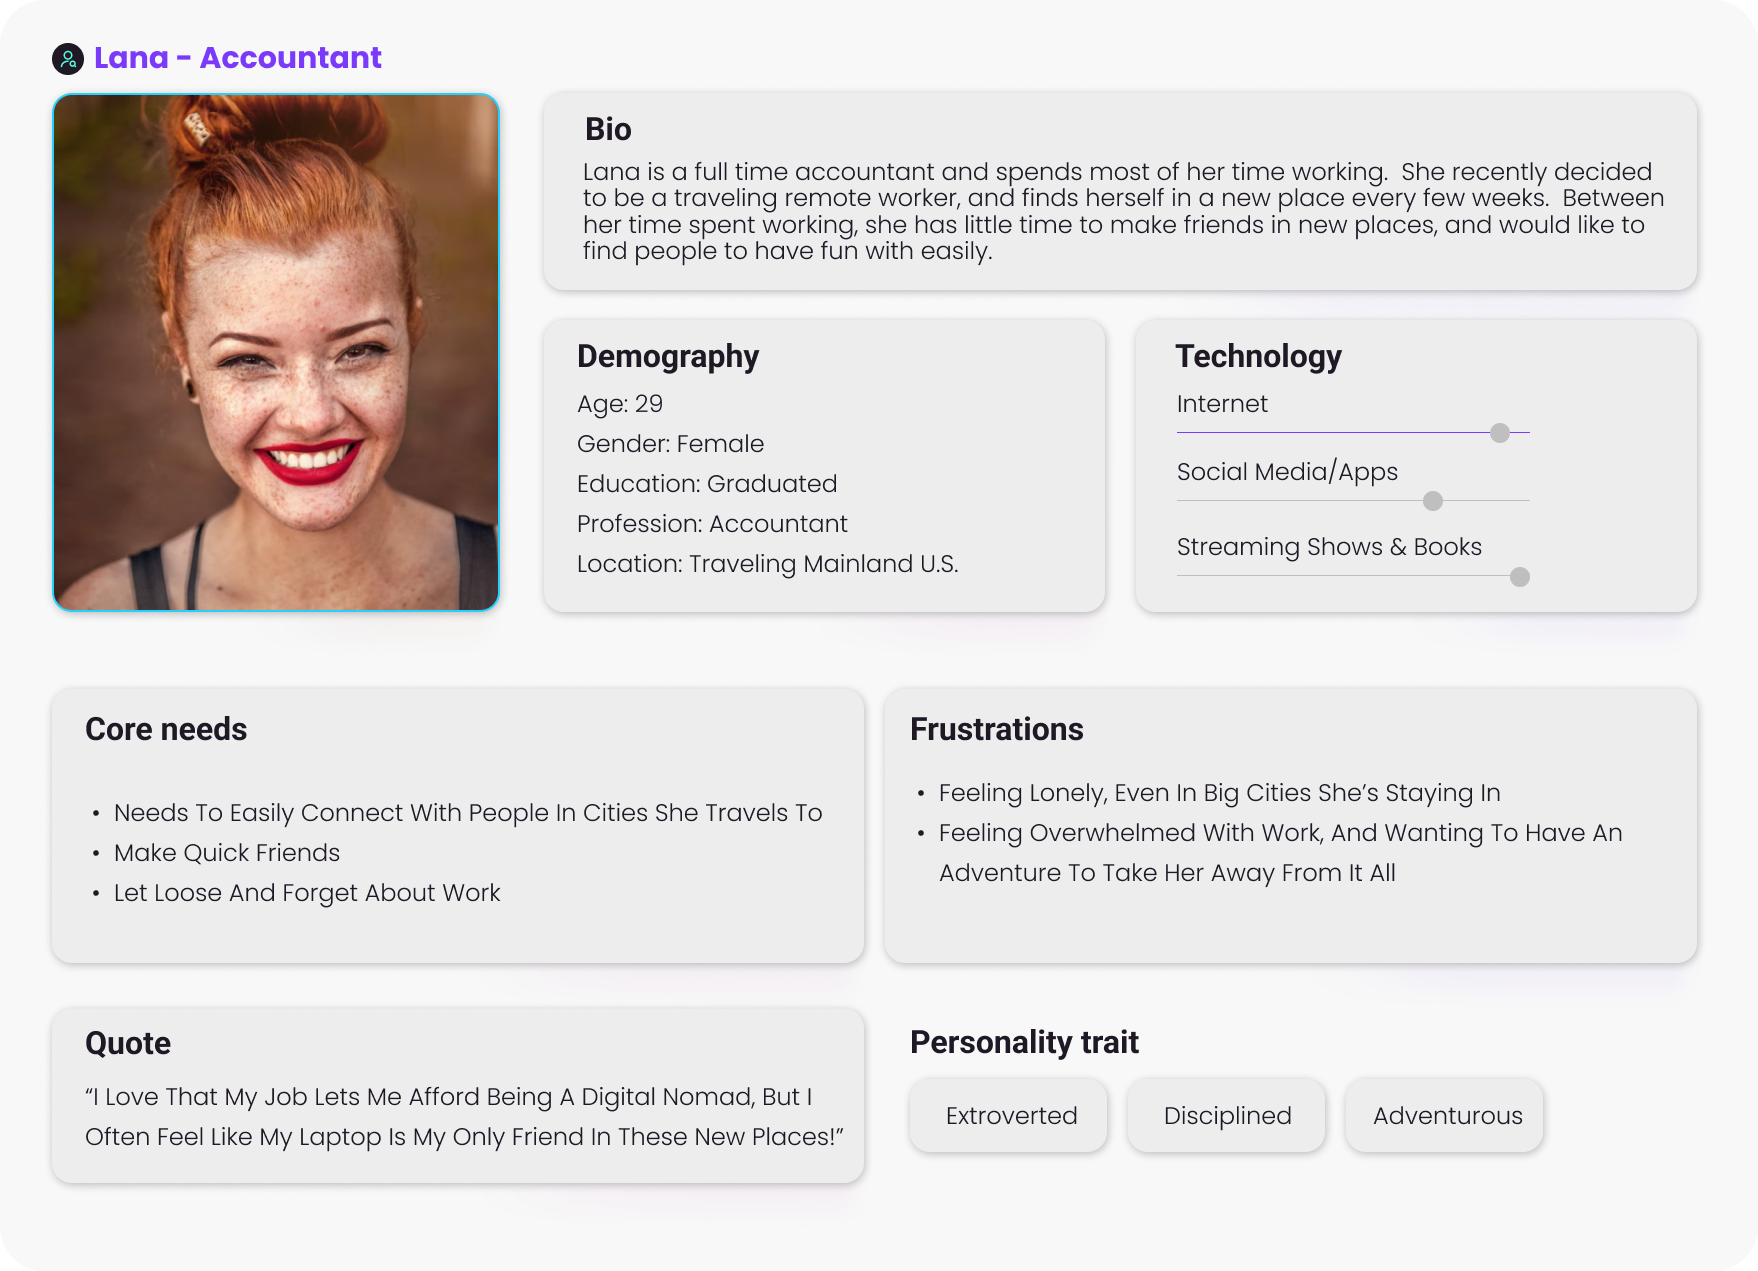The image size is (1758, 1271).
Task: Click Location: Traveling Mainland U.S.
Action: [x=767, y=564]
